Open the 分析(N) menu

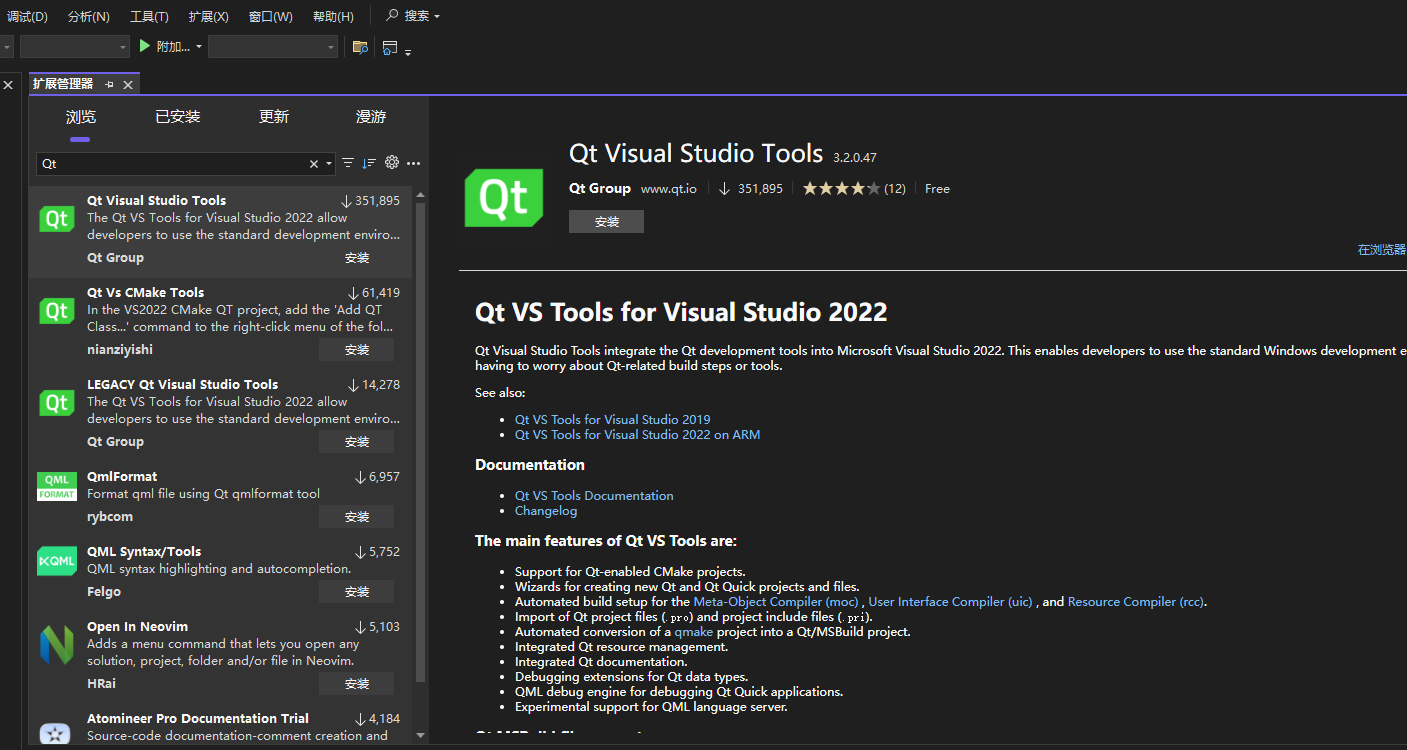(x=89, y=16)
